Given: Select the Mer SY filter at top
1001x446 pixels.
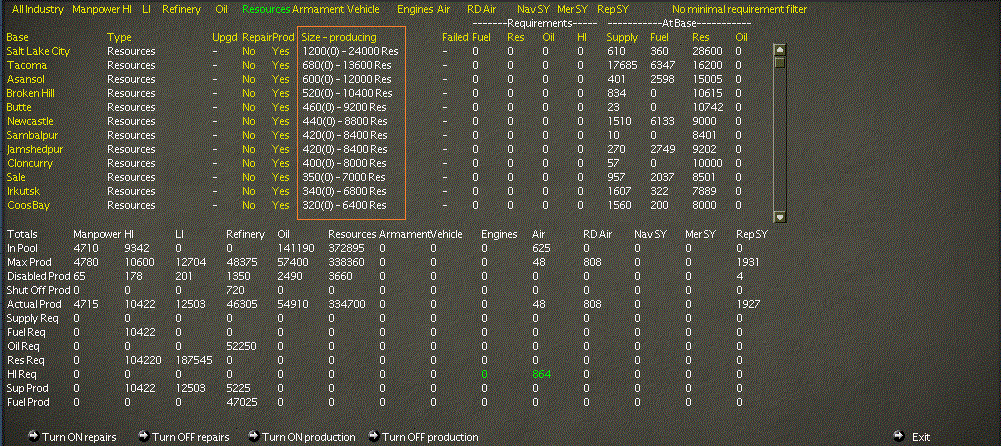Looking at the screenshot, I should point(573,10).
